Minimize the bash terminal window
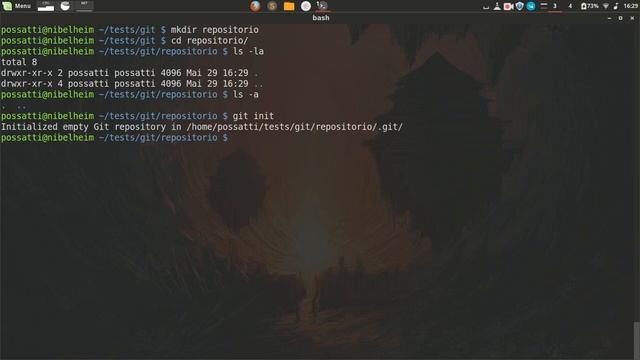 tap(609, 18)
